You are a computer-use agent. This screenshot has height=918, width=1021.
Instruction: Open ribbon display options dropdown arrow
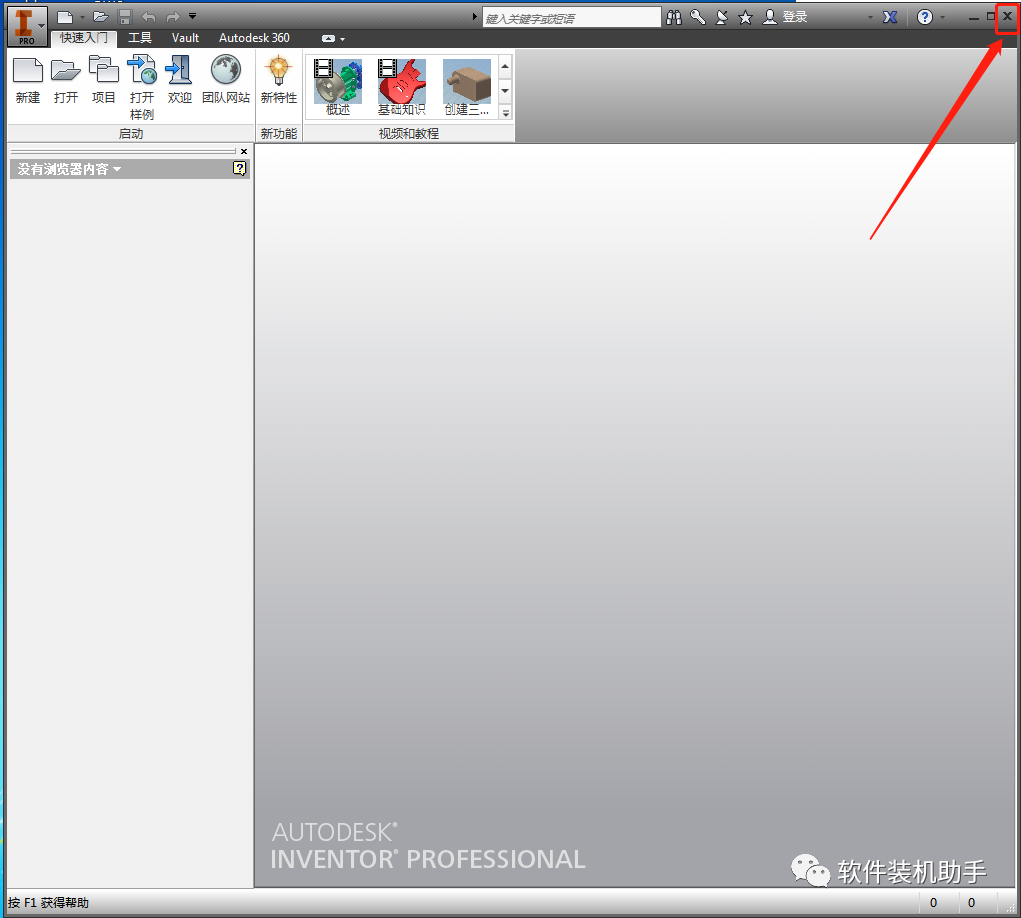(343, 40)
